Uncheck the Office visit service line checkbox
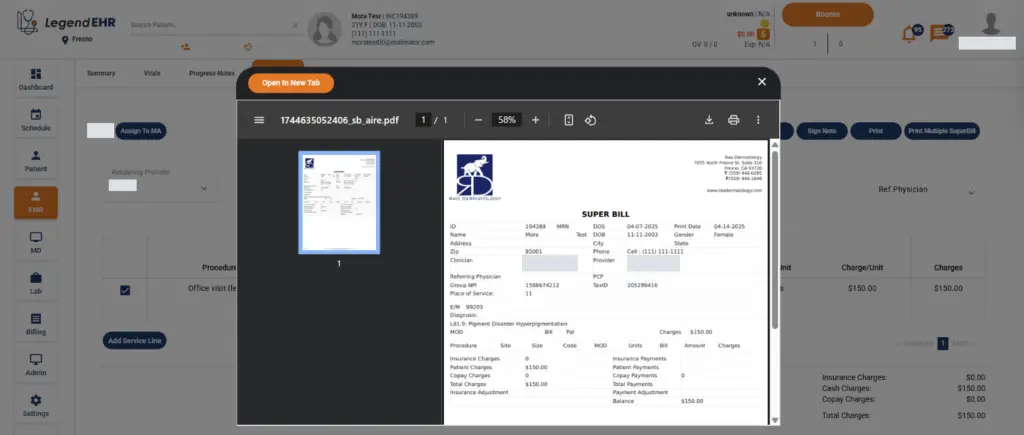The height and width of the screenshot is (435, 1024). pyautogui.click(x=125, y=290)
